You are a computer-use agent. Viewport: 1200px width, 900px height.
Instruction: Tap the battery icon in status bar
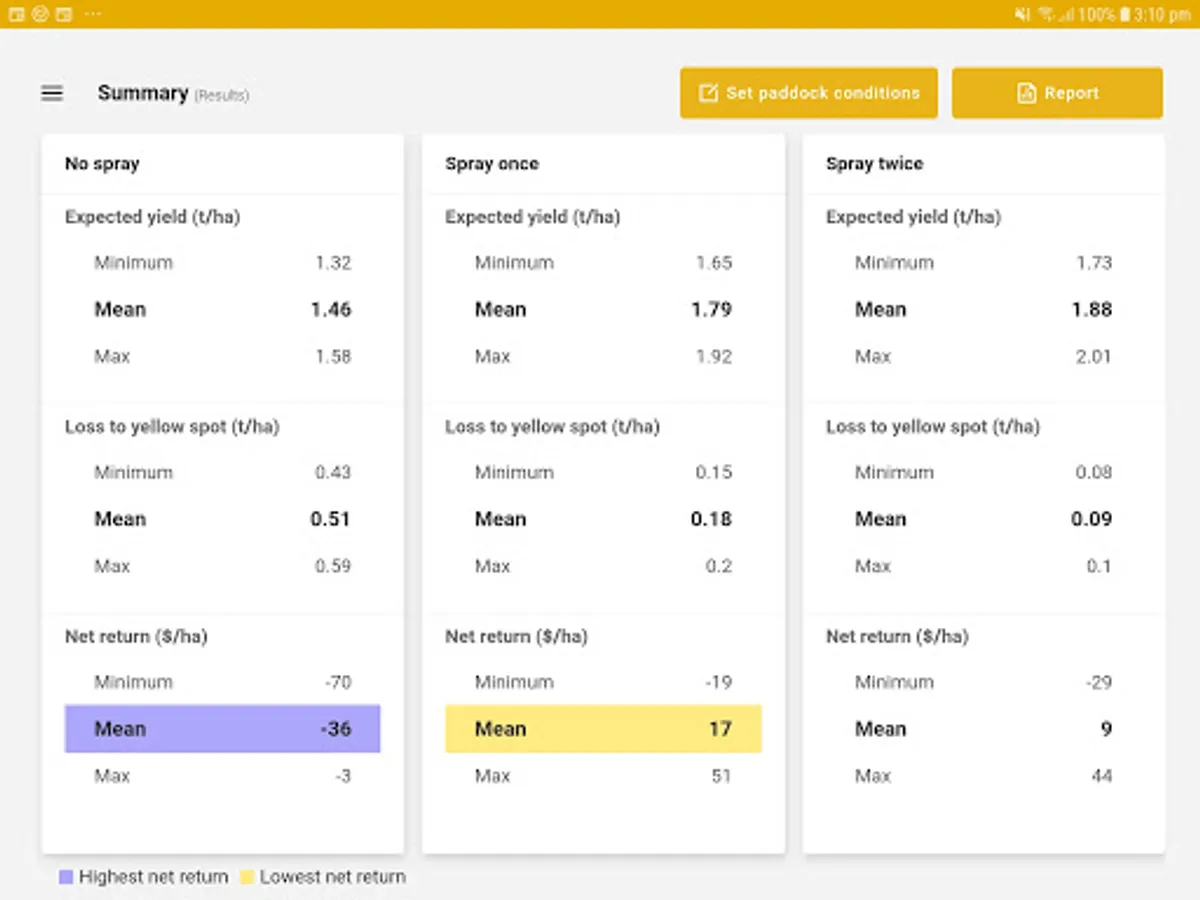click(x=1126, y=15)
